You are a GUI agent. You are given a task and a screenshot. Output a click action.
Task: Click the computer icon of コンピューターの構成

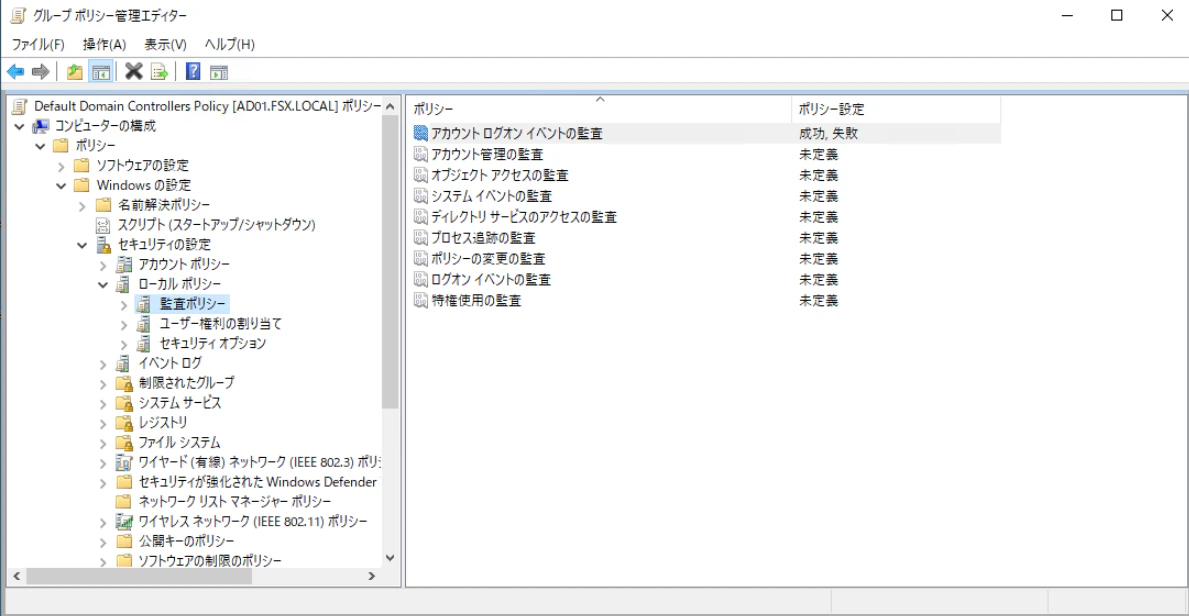click(x=40, y=126)
